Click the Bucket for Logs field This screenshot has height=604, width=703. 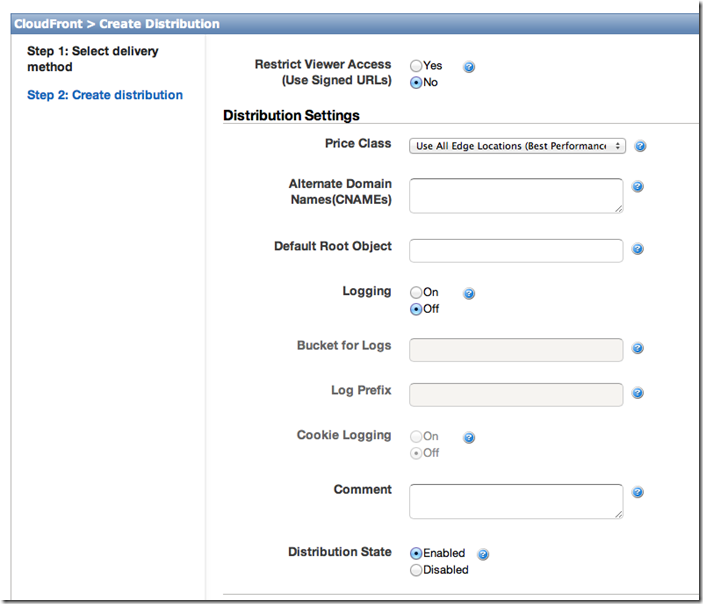tap(516, 350)
